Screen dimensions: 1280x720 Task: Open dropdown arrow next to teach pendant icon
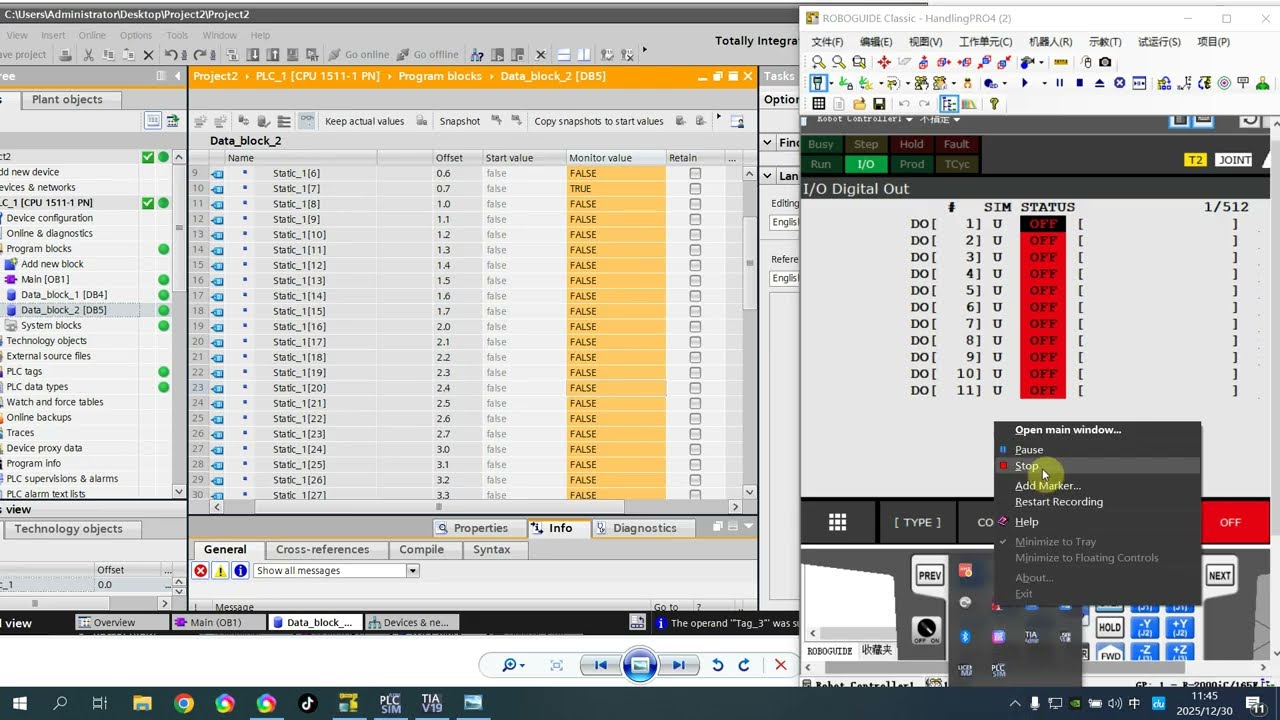pos(831,83)
